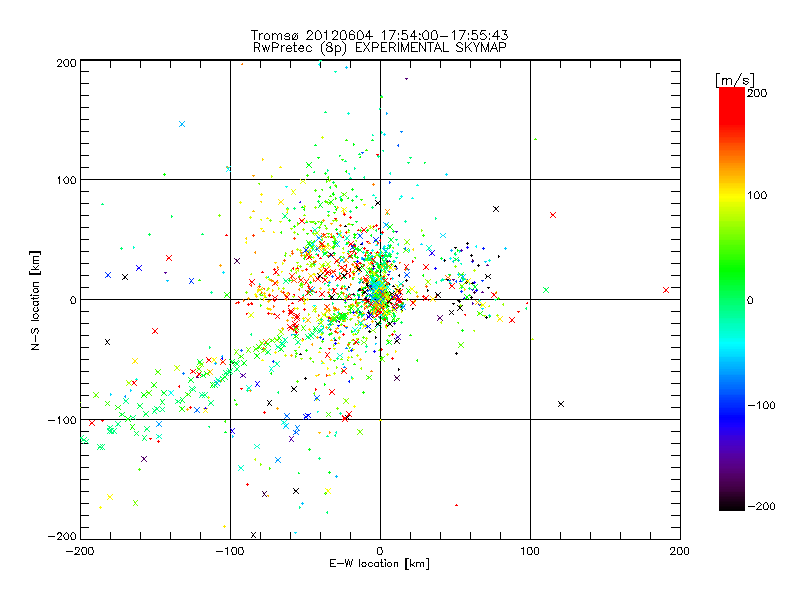Click the plot title 'Tromsø 20120604 17:54:00-17:55:43'

(379, 35)
